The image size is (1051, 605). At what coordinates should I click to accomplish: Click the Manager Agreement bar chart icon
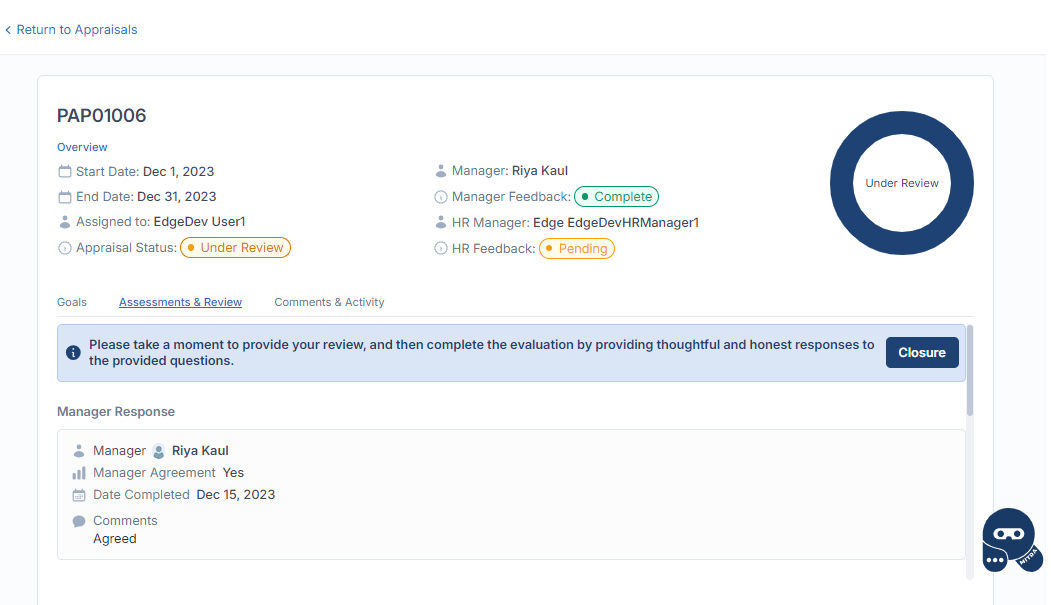point(79,473)
